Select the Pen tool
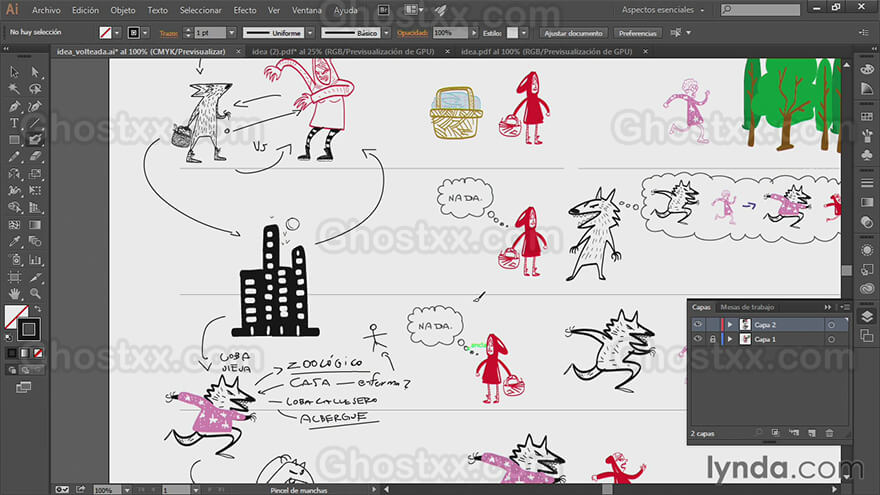This screenshot has width=880, height=495. [14, 106]
